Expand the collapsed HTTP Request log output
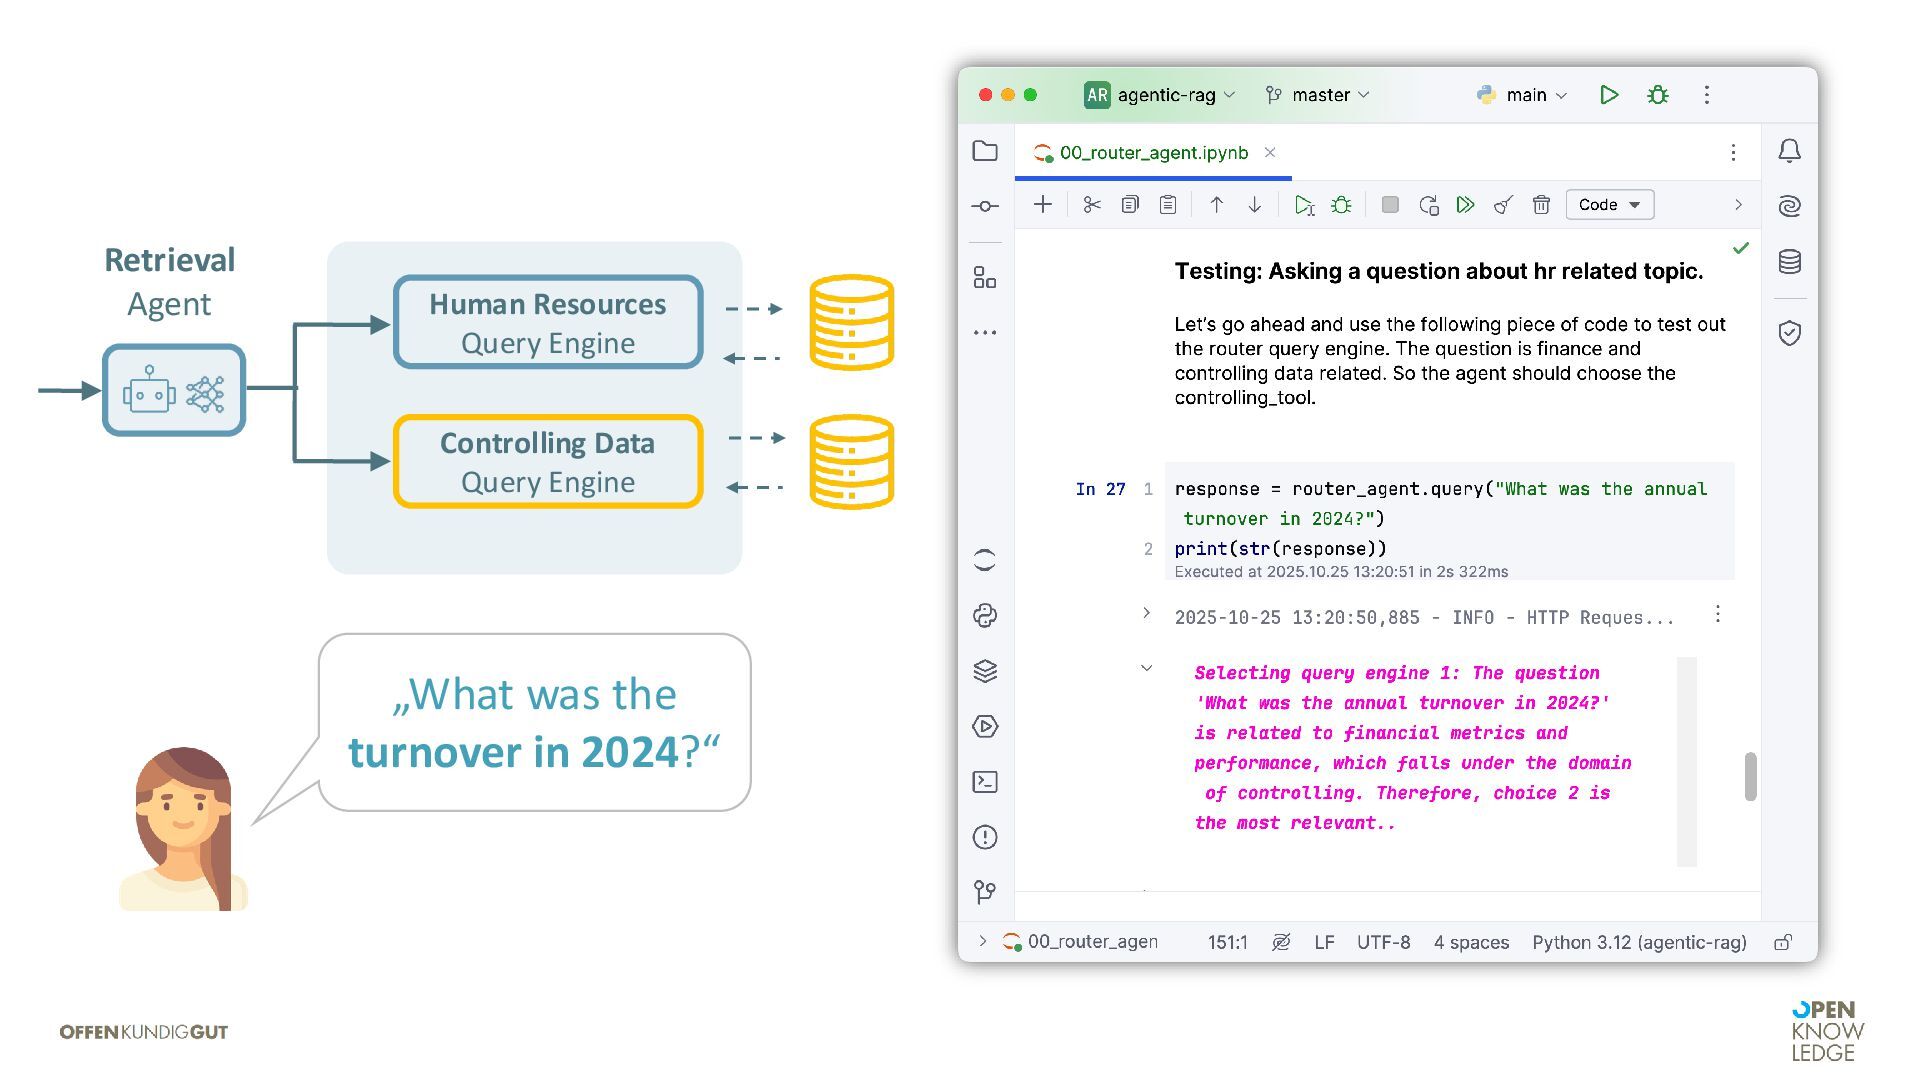Screen dimensions: 1920x1080 (1147, 613)
